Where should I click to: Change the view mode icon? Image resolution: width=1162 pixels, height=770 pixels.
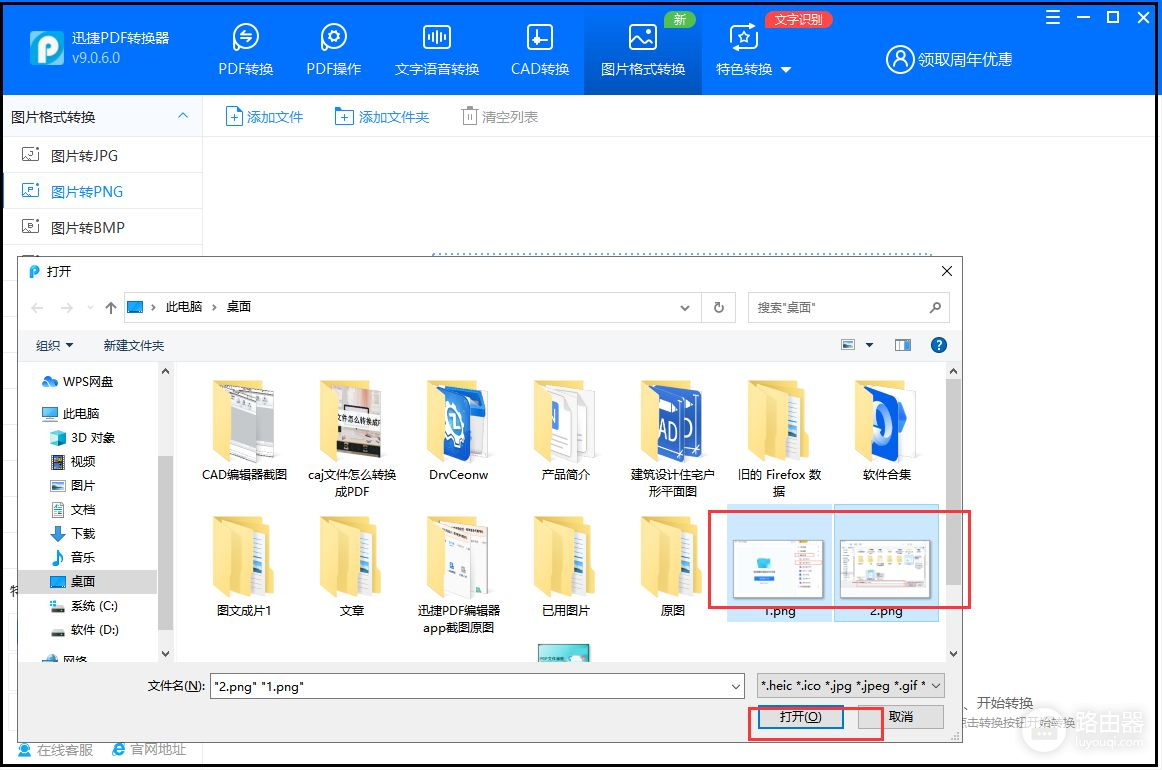tap(849, 345)
